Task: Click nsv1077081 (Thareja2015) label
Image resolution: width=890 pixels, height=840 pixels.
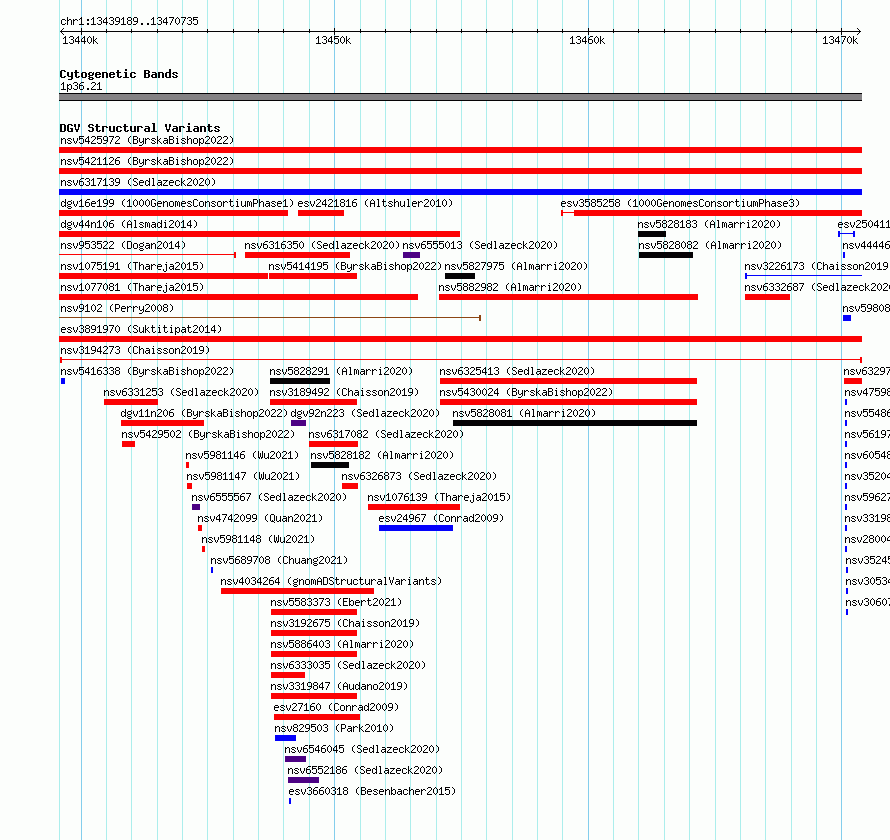Action: tap(132, 287)
